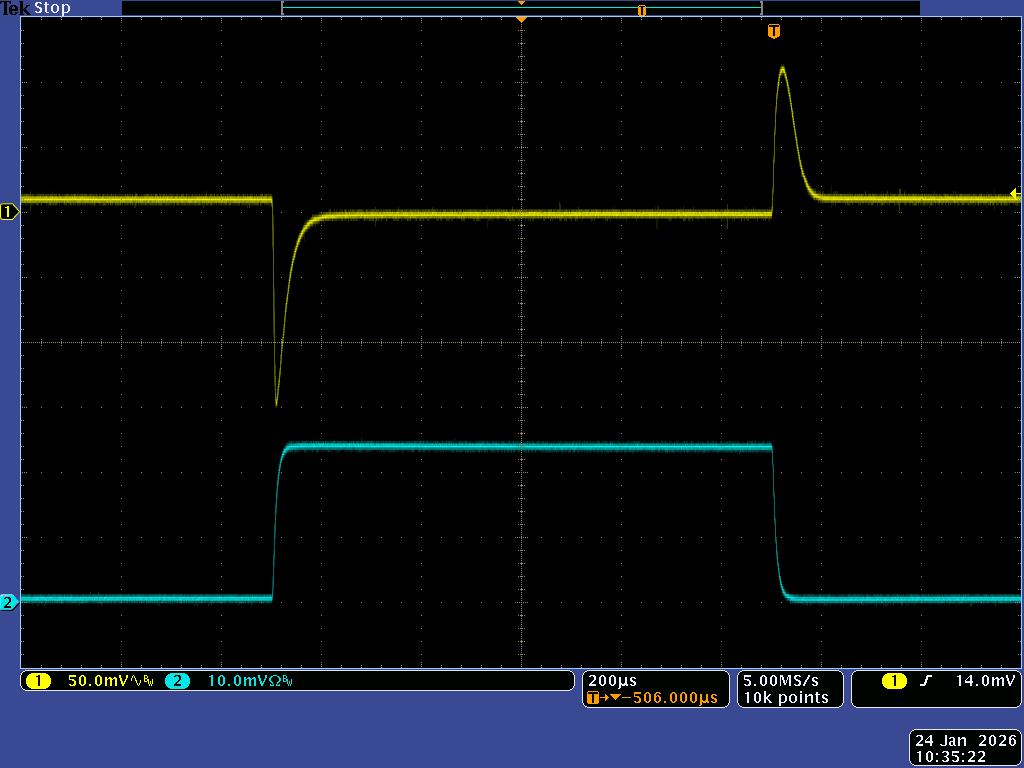Click the channel 2 ohm termination symbol
The image size is (1024, 768).
click(276, 681)
